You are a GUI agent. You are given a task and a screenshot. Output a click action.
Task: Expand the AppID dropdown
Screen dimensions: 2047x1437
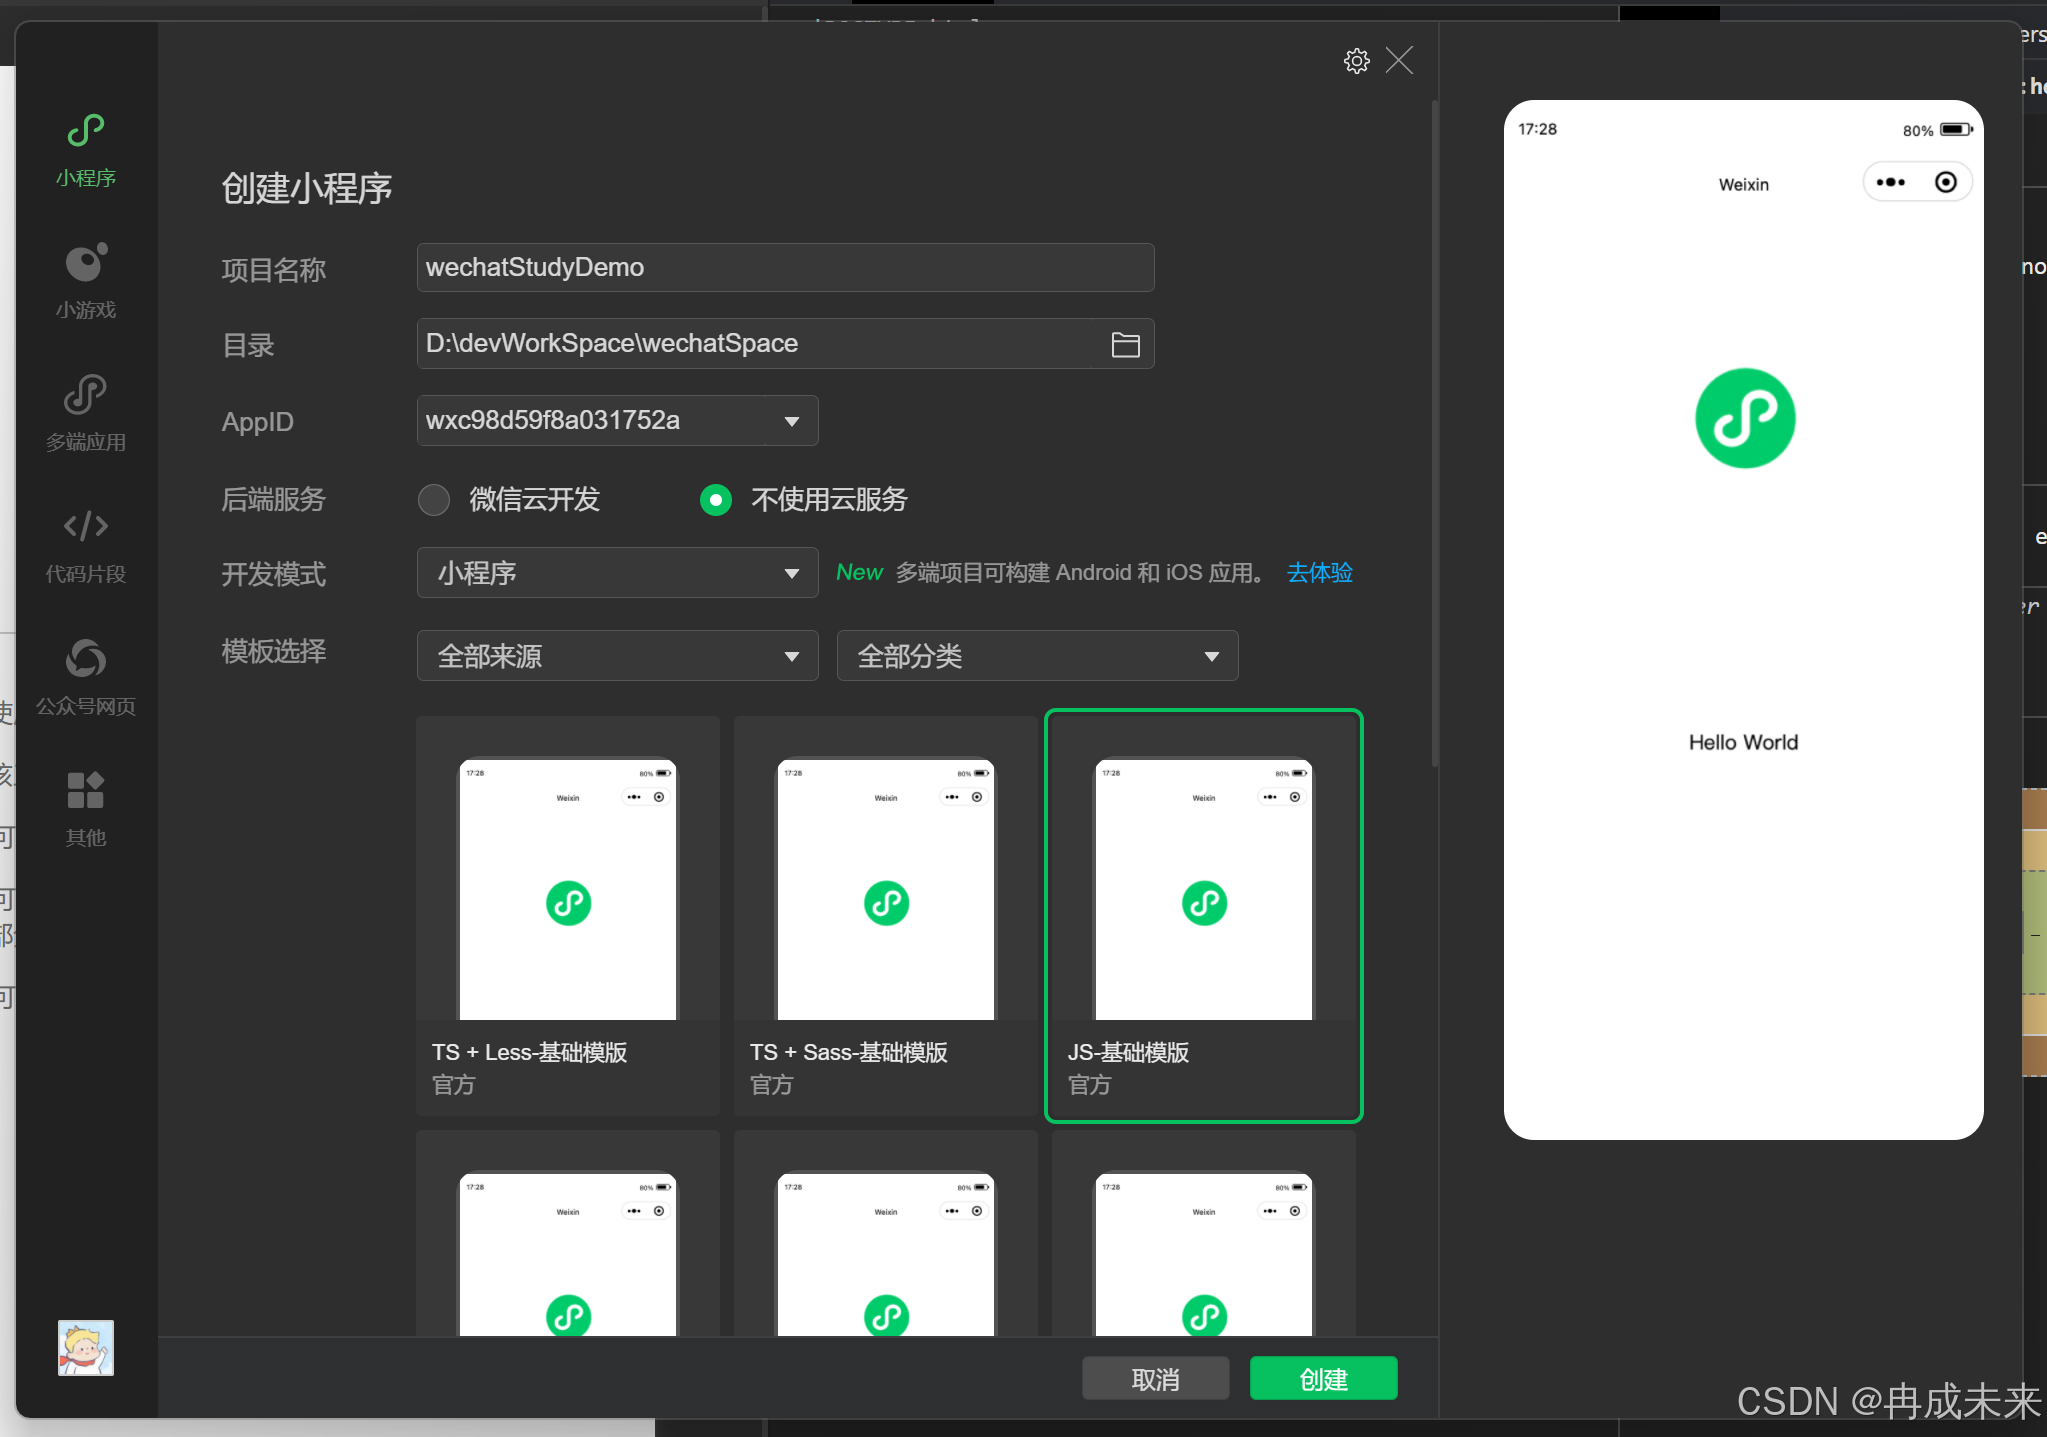tap(792, 421)
